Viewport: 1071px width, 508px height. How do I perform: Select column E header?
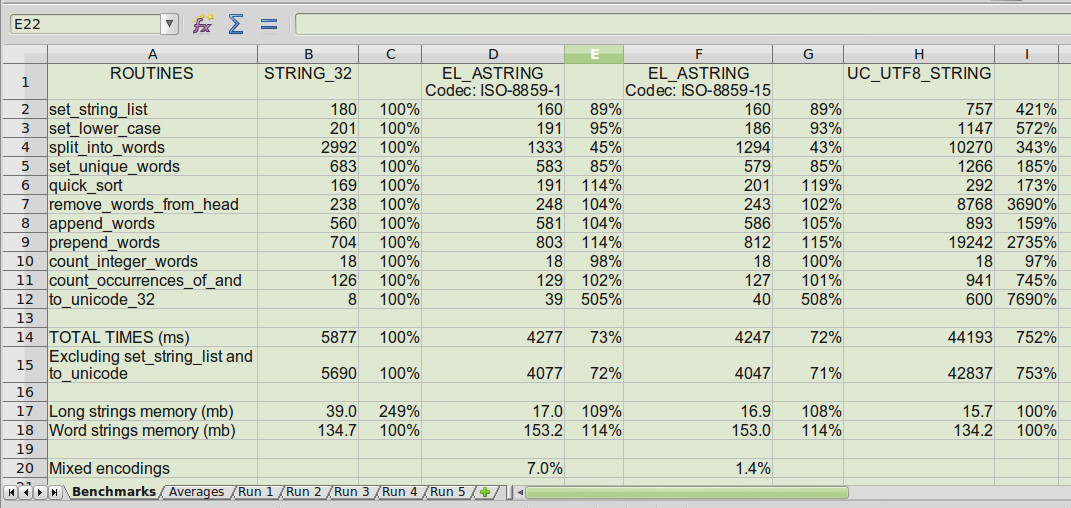click(x=594, y=54)
